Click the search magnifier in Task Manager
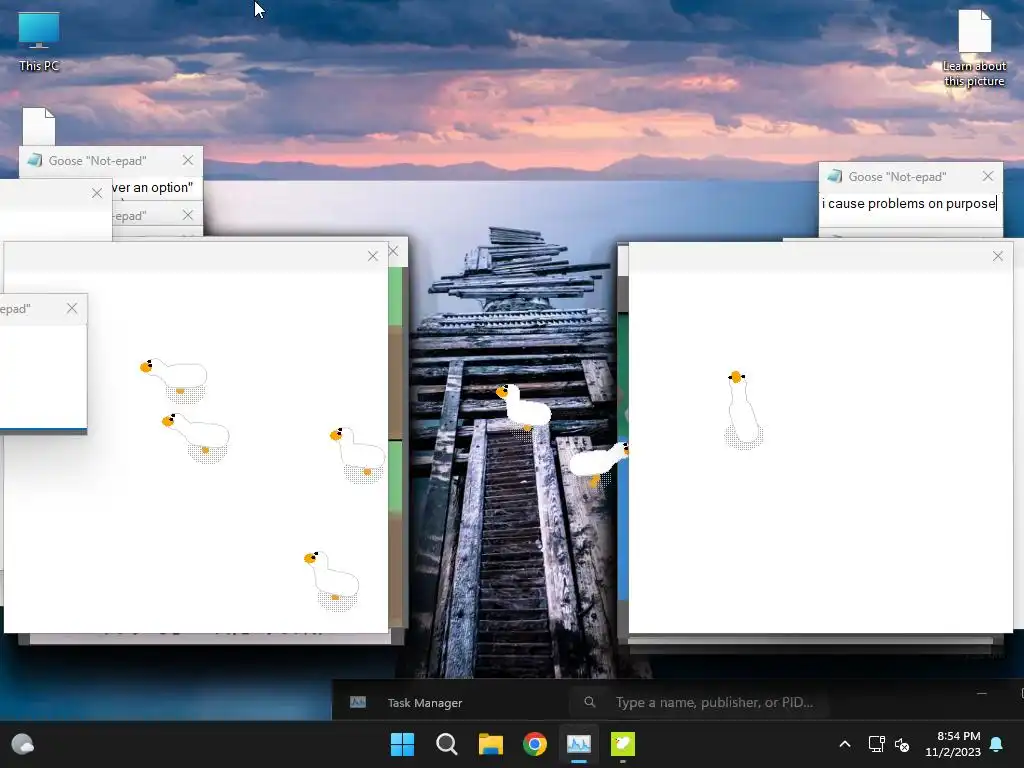This screenshot has width=1024, height=768. [590, 702]
